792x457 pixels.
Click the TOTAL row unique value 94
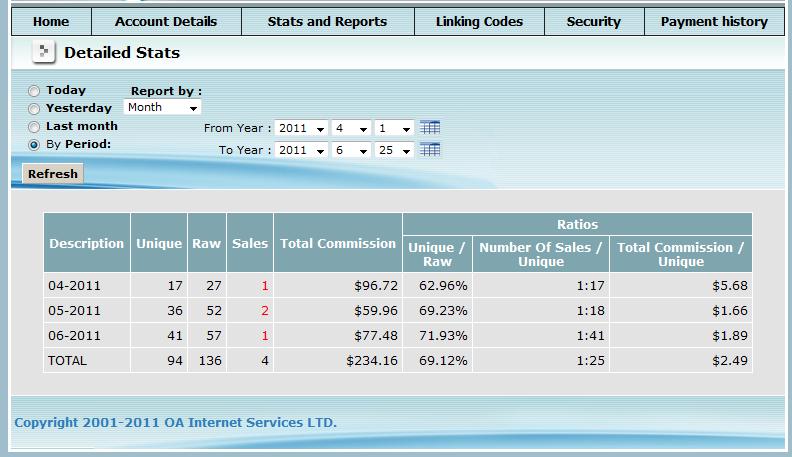[175, 361]
